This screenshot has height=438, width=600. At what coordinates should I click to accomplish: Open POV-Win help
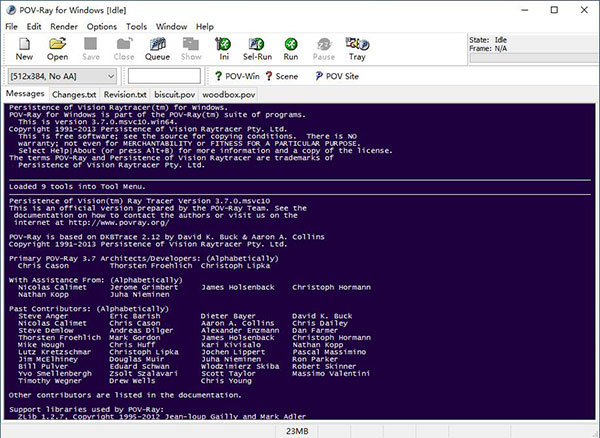(237, 76)
